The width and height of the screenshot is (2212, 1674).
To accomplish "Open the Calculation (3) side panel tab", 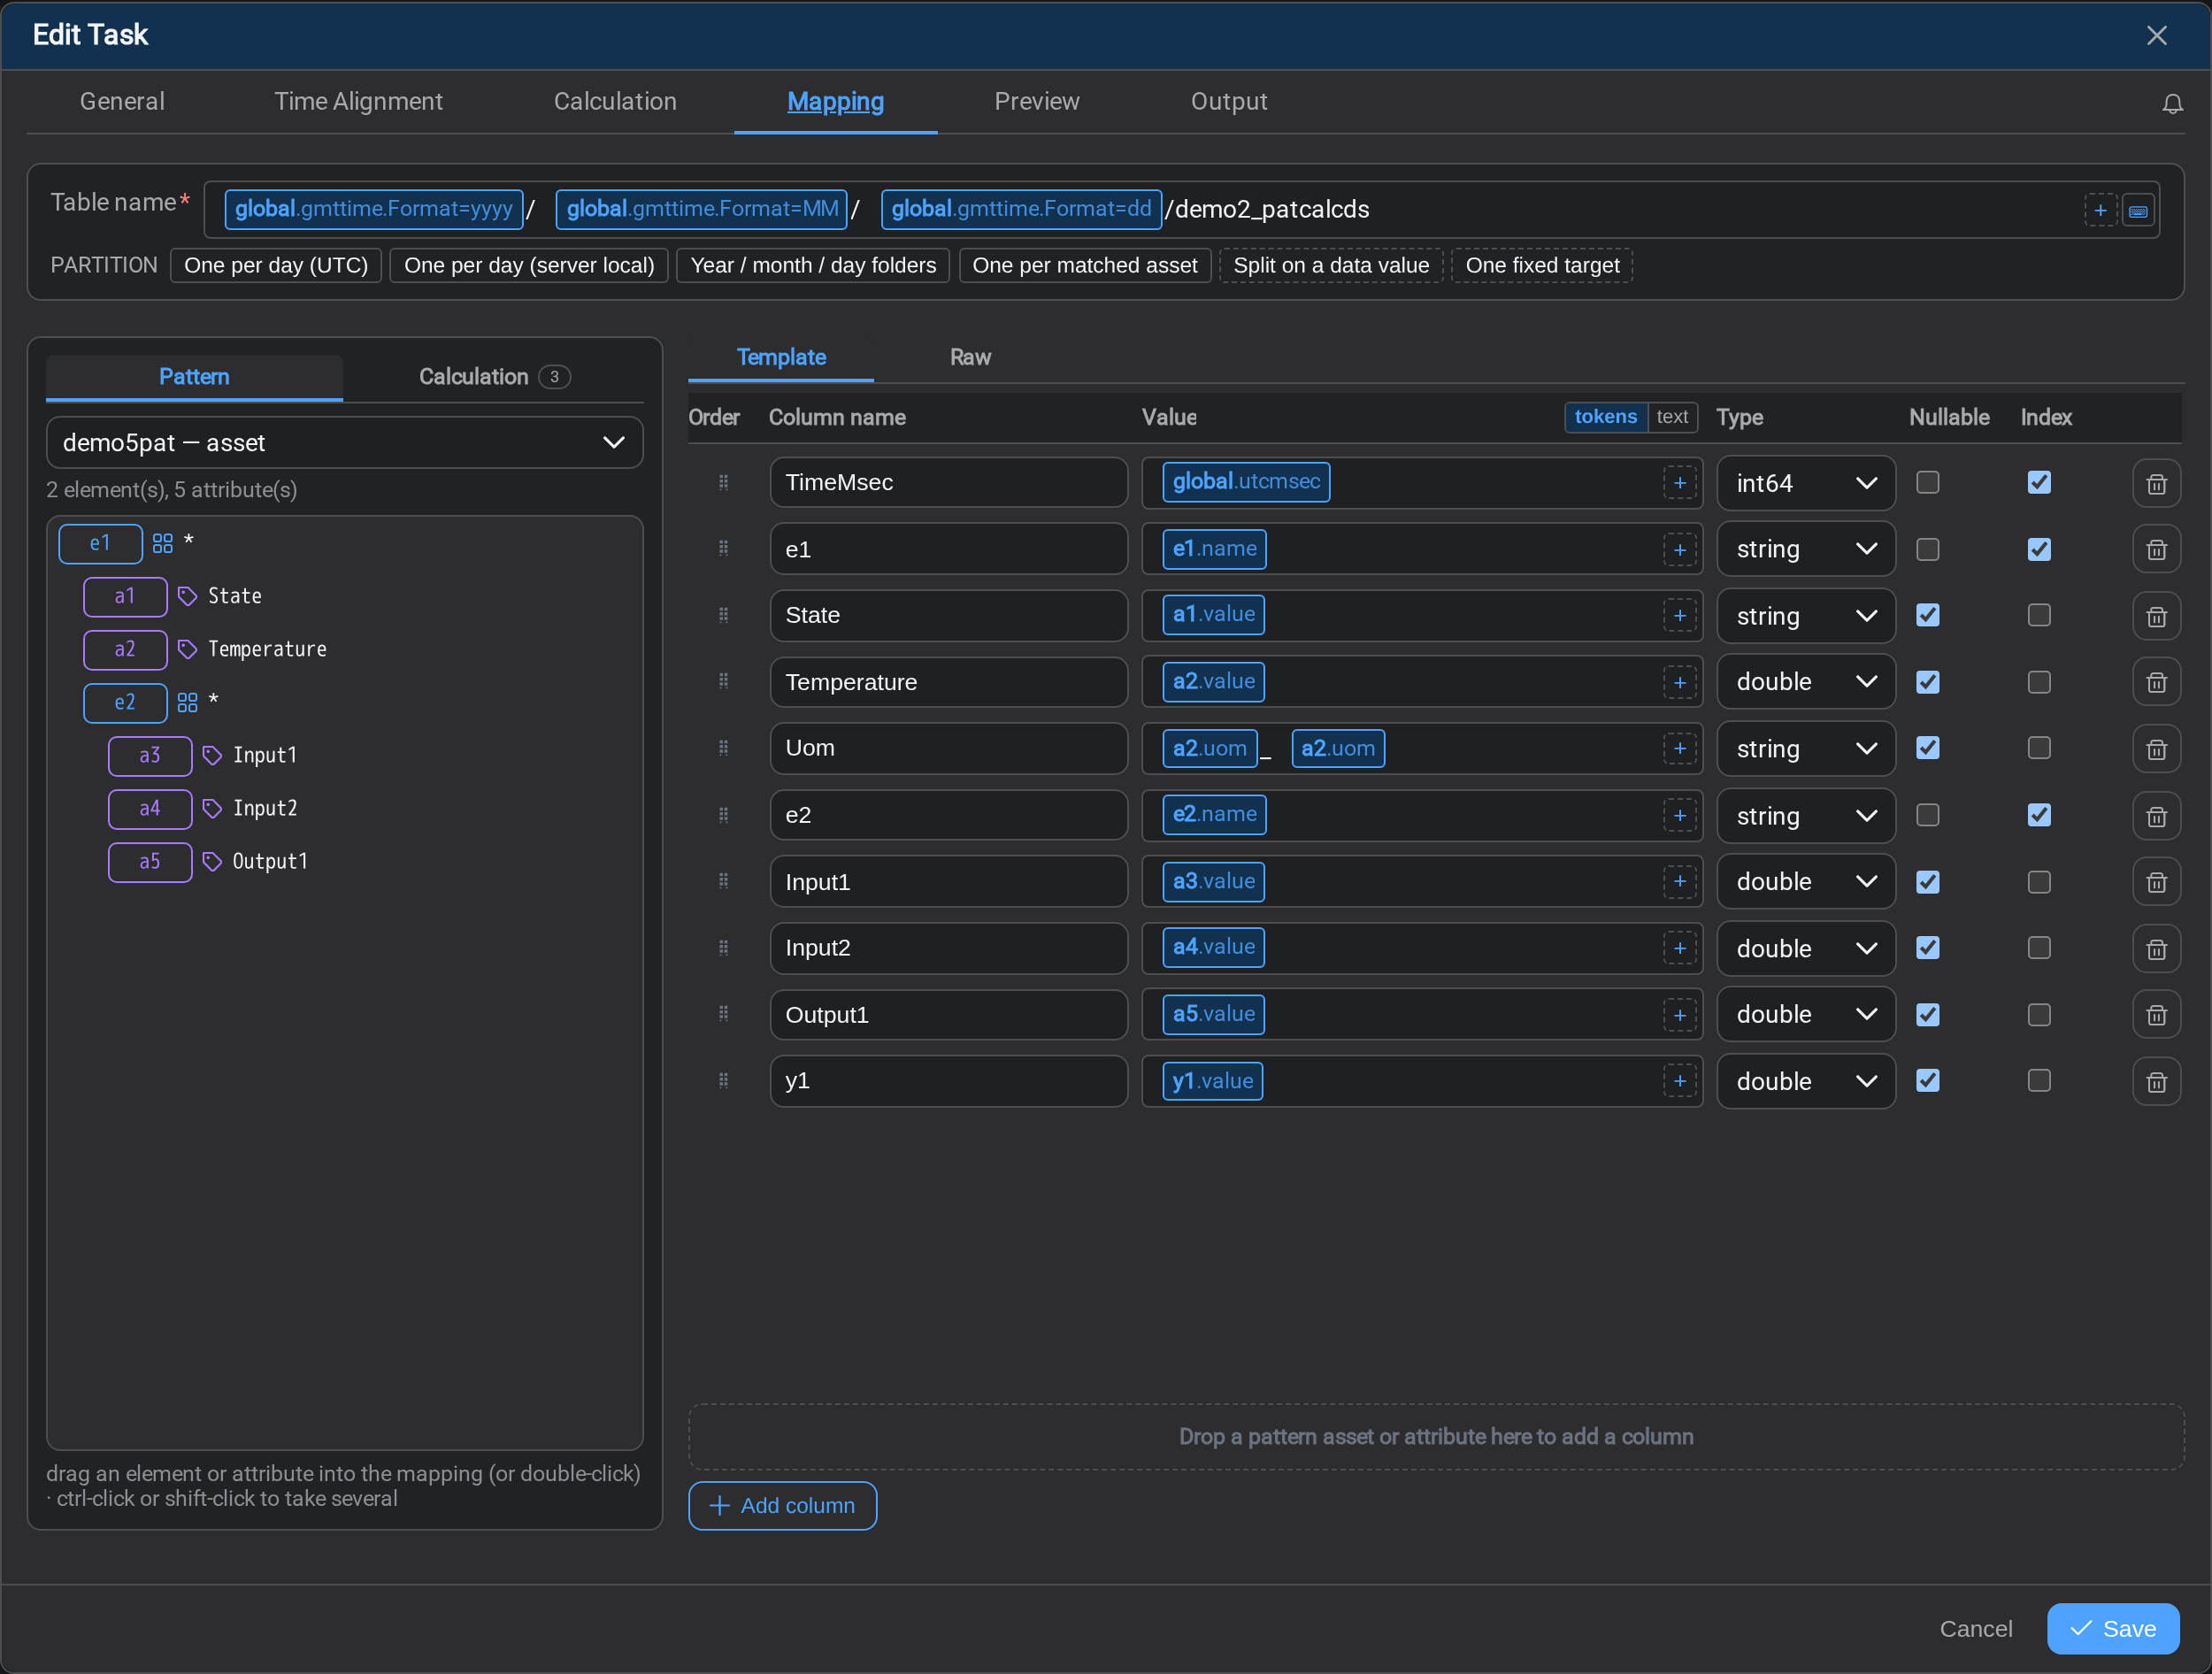I will click(x=494, y=377).
